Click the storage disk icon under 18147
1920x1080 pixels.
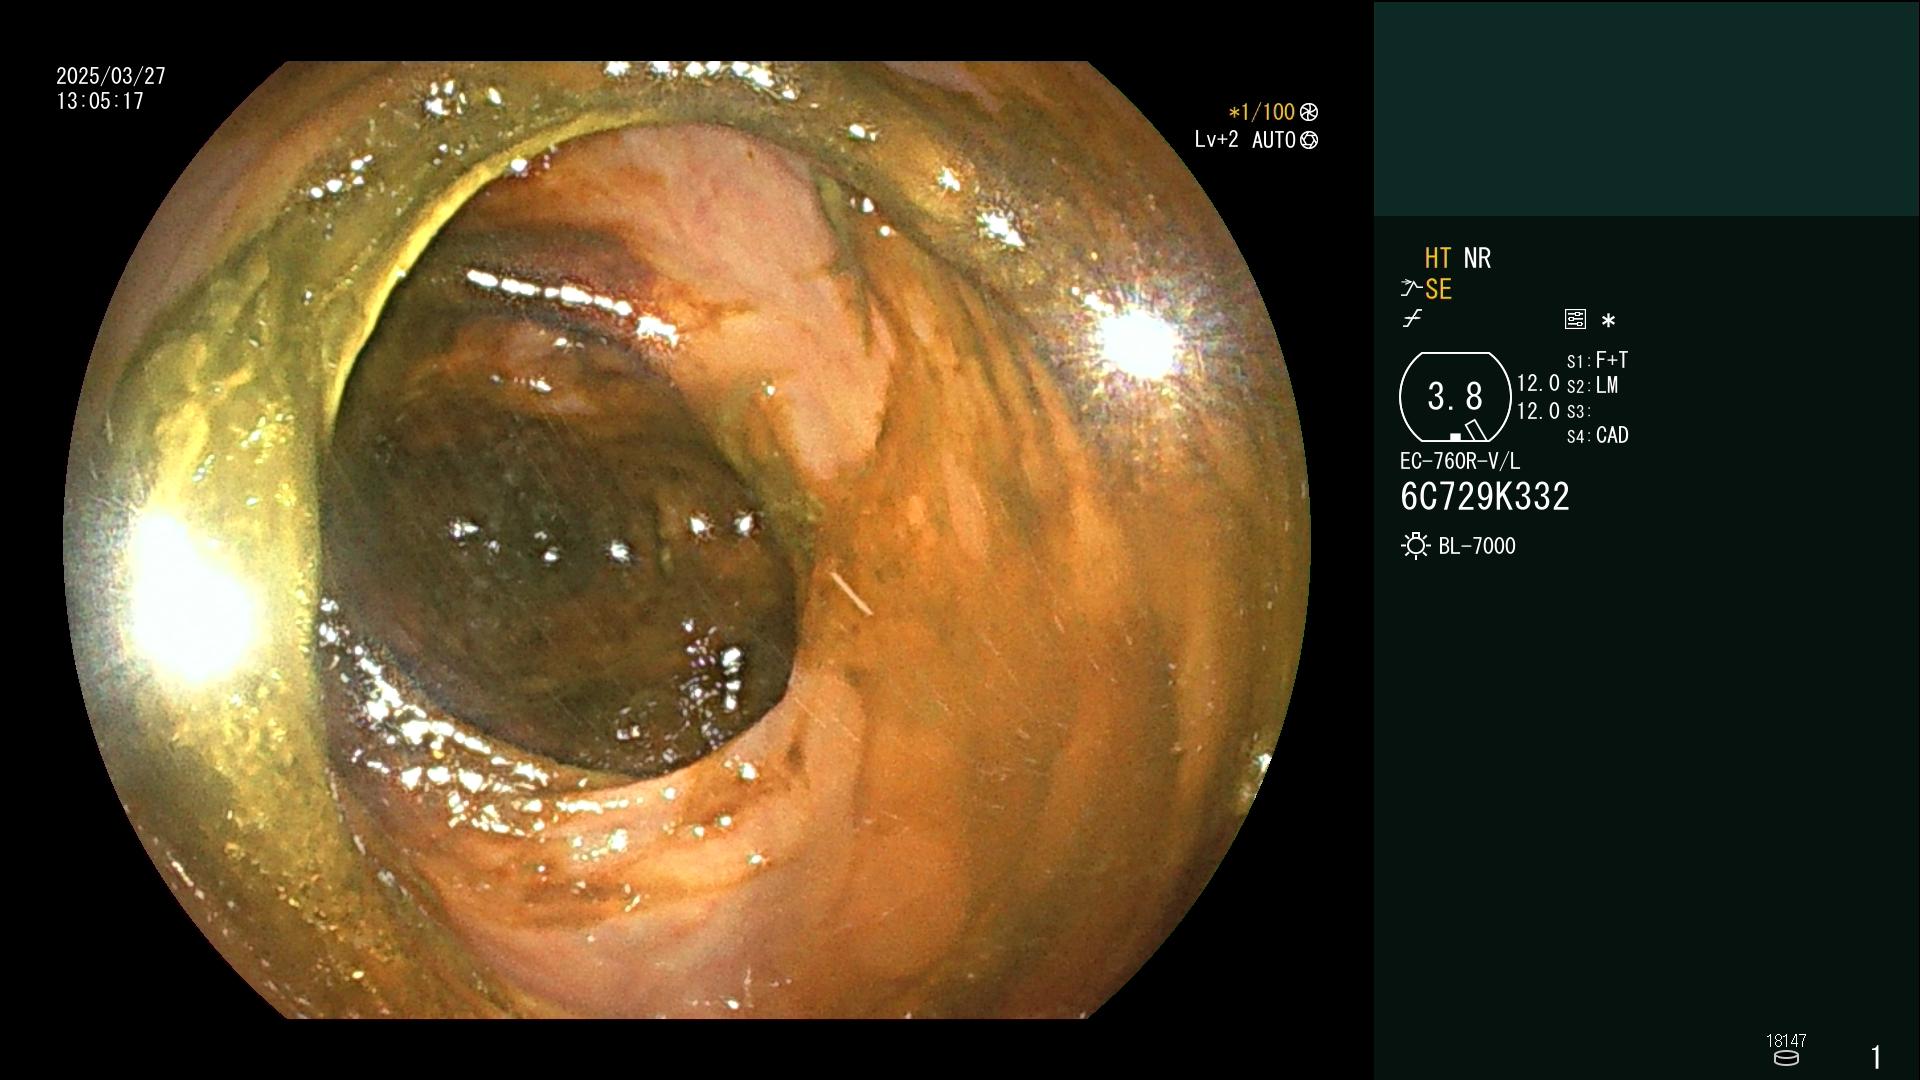[x=1786, y=1058]
